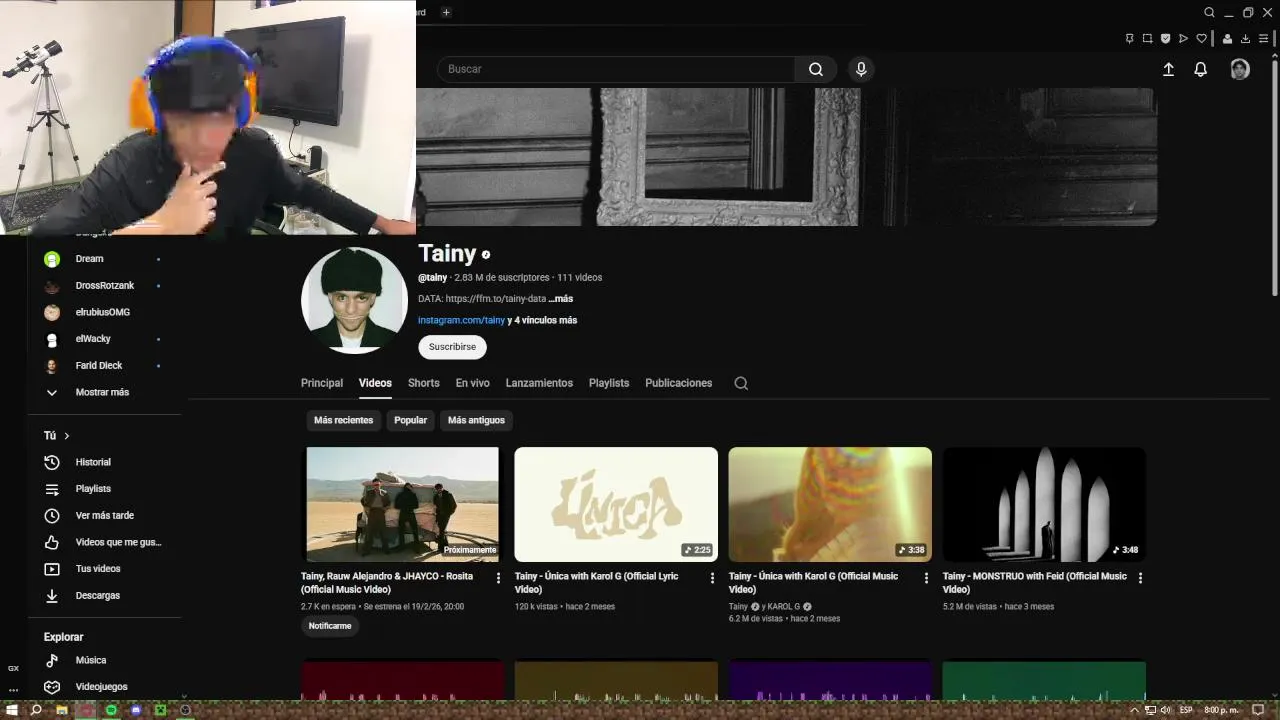This screenshot has height=720, width=1280.
Task: Open Única Official Music Video thumbnail
Action: [x=830, y=504]
